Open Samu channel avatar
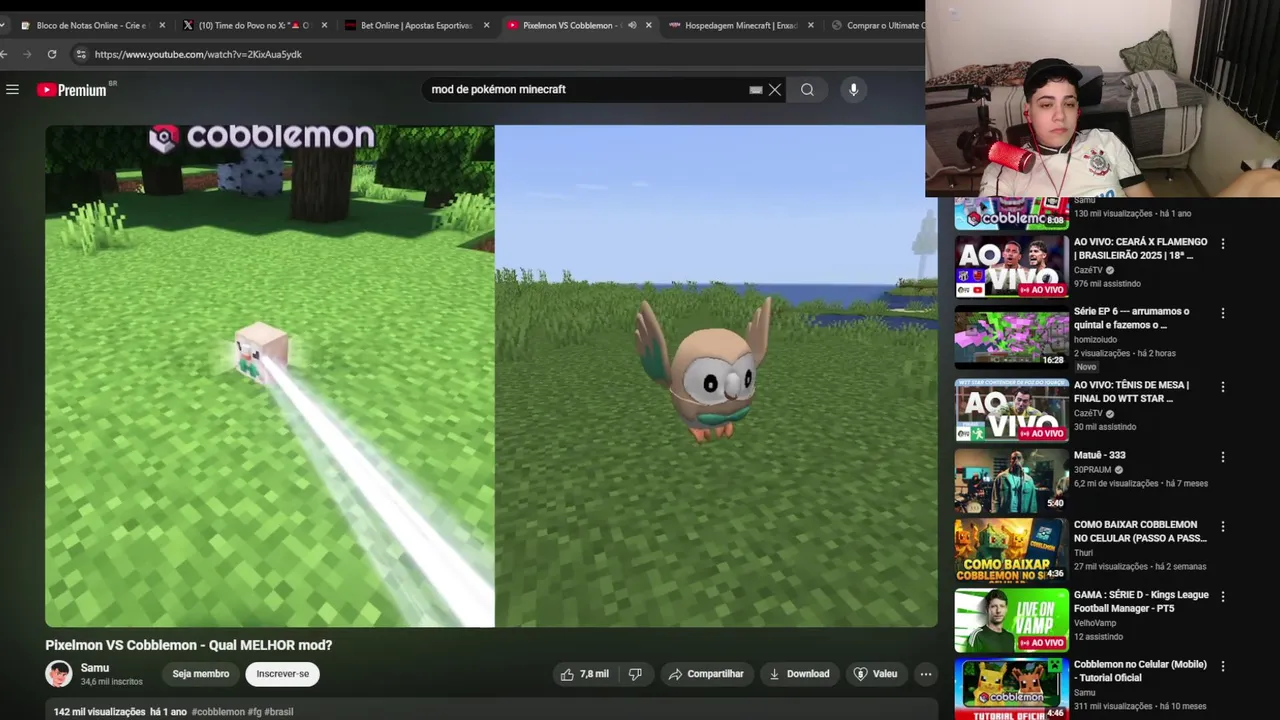1280x720 pixels. tap(59, 674)
